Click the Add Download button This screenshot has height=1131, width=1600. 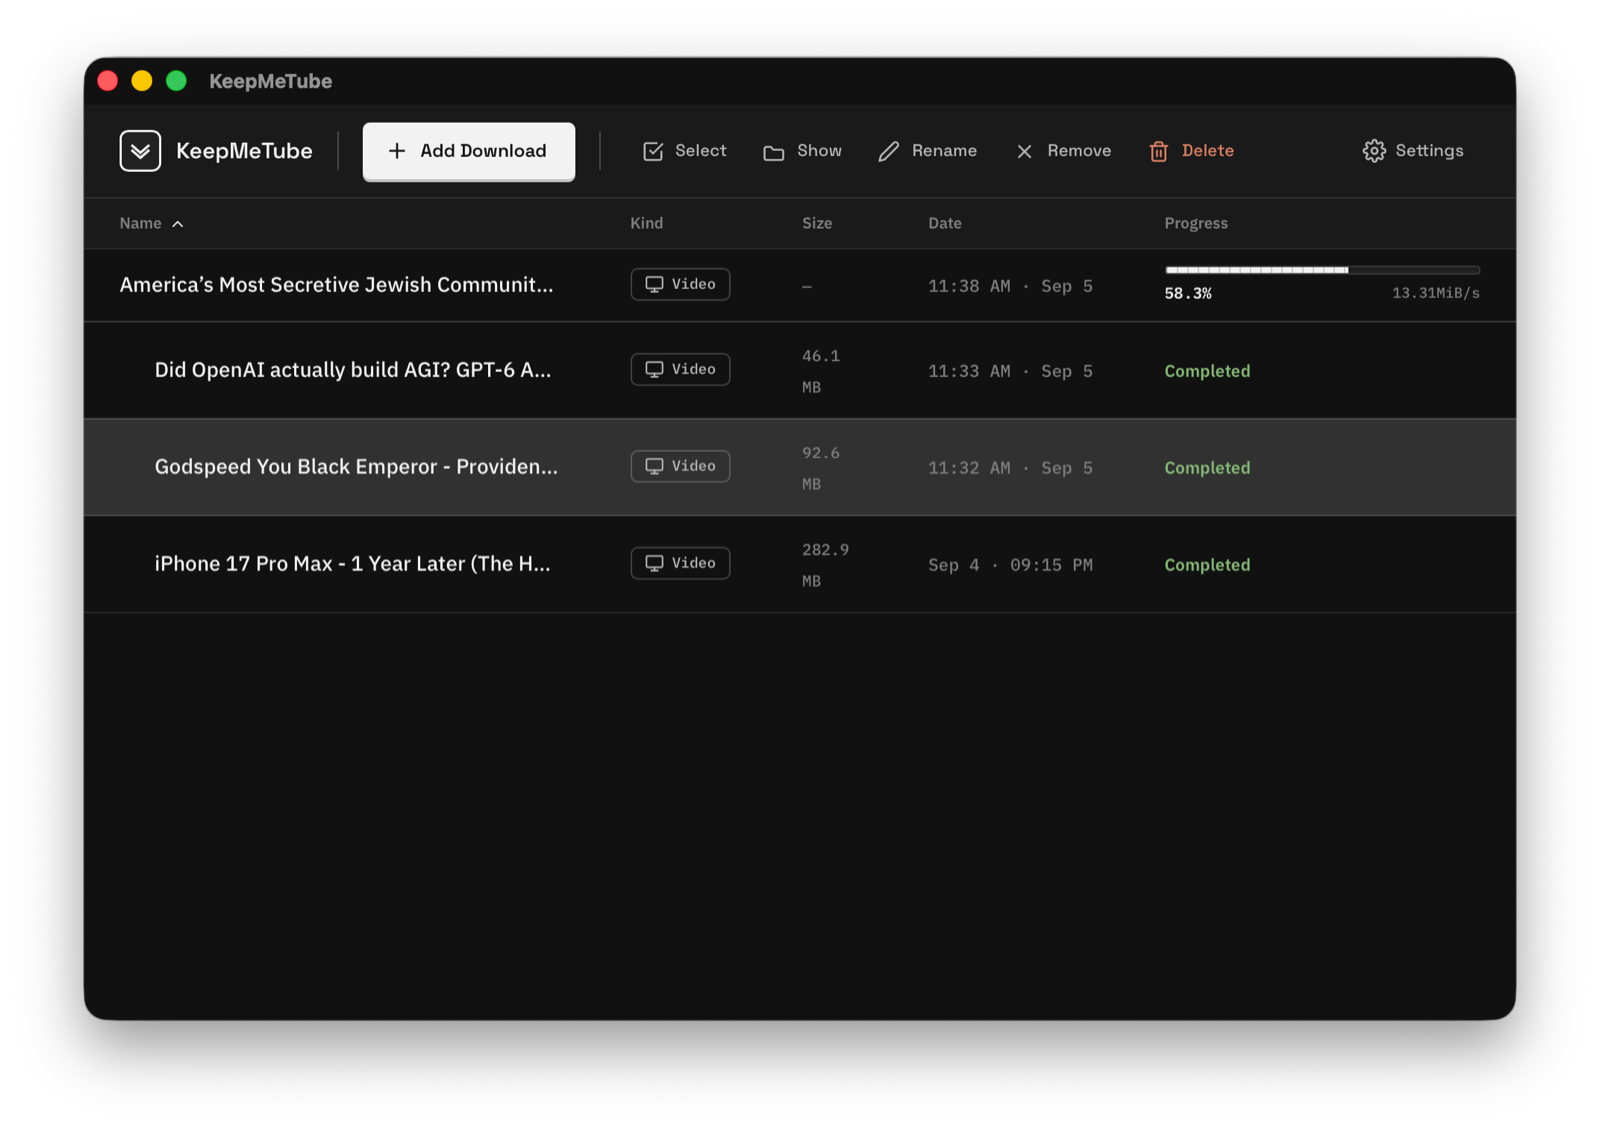click(468, 151)
